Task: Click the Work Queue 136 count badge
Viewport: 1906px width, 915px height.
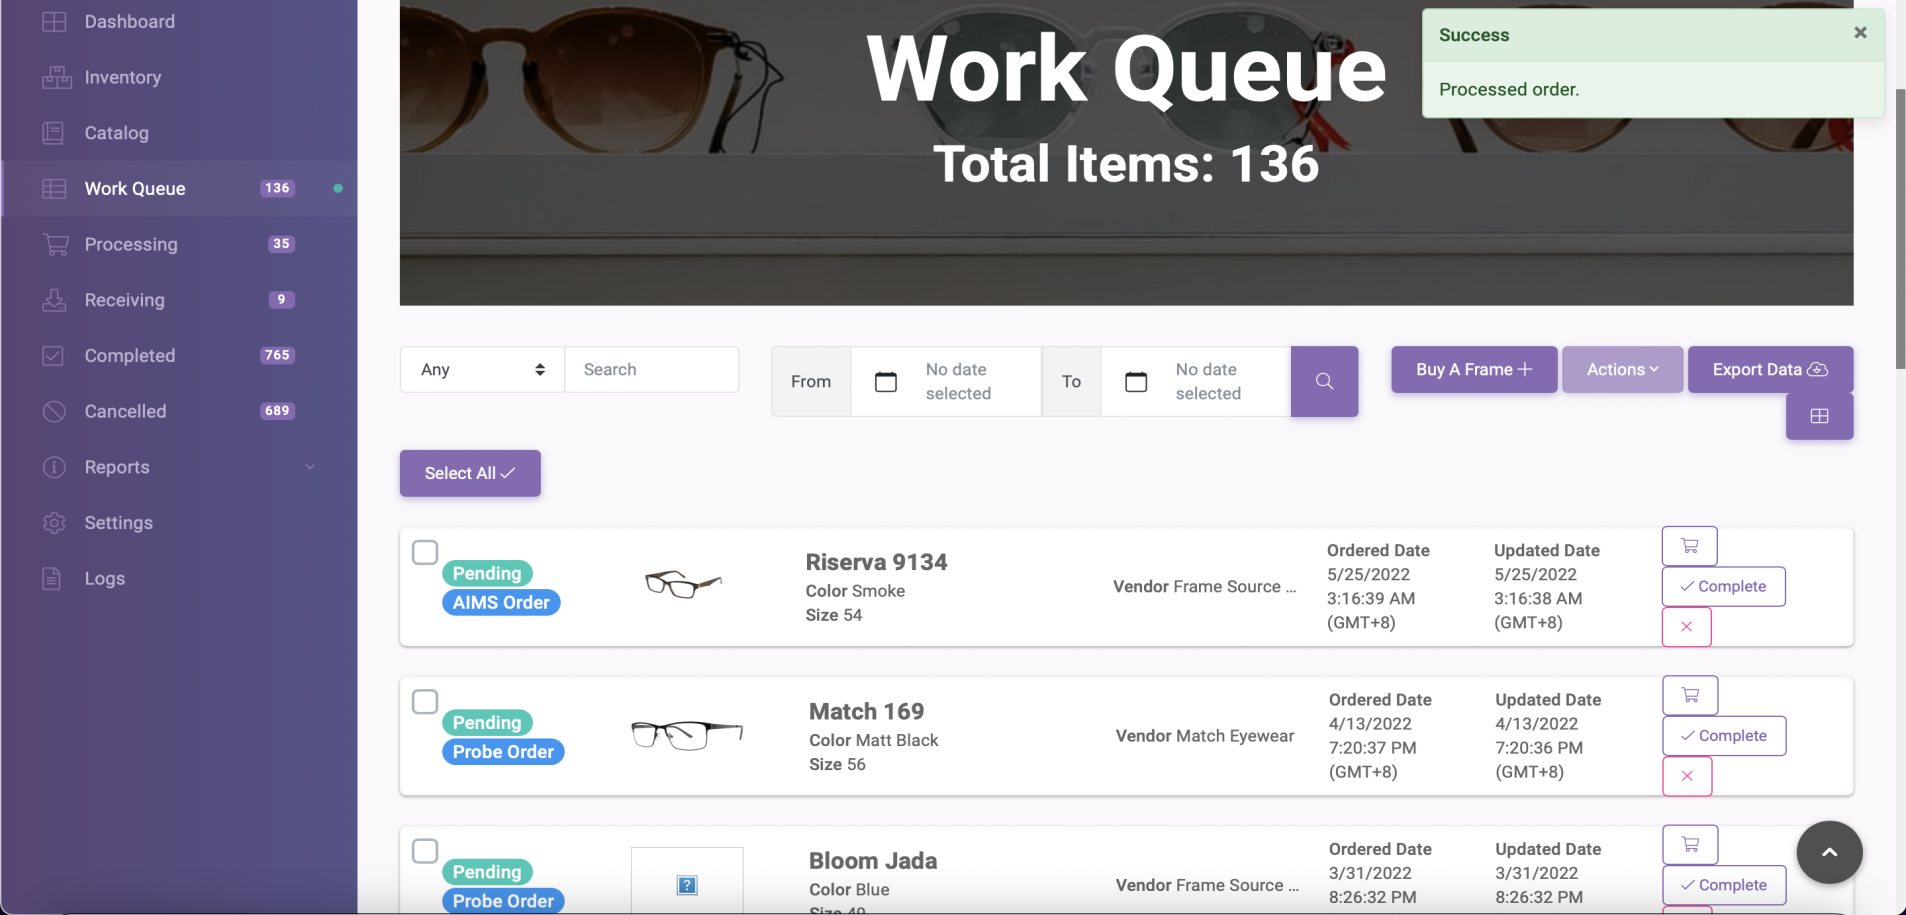Action: click(277, 188)
